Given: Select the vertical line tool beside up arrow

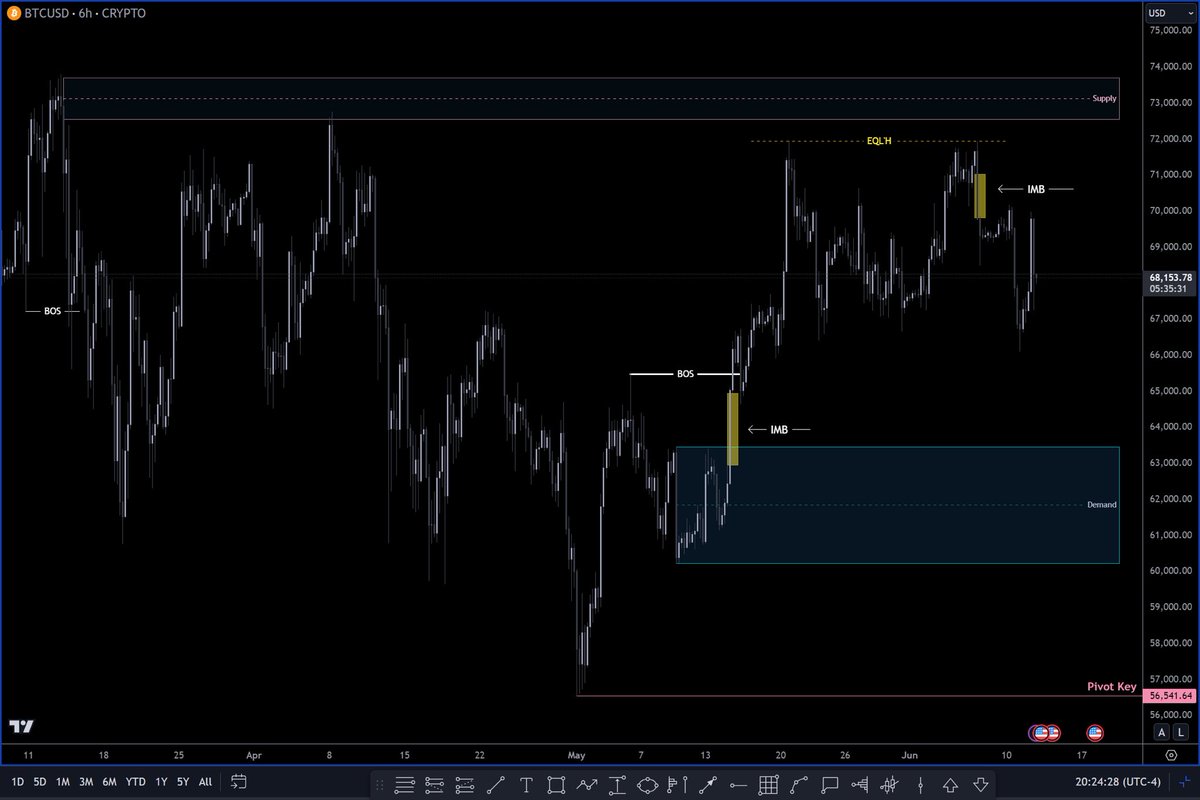Looking at the screenshot, I should point(921,783).
